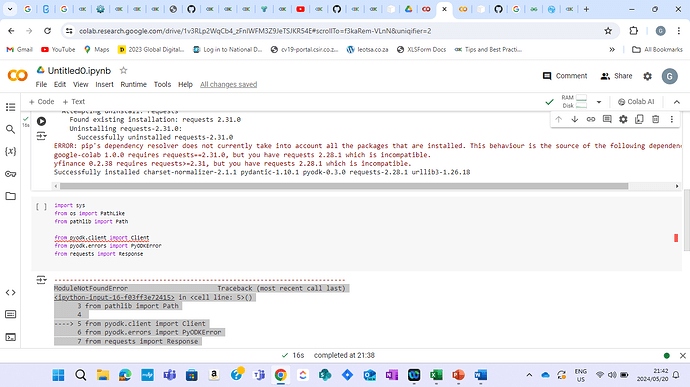Open Excel from the taskbar
Viewport: 690px width, 387px height.
pos(436,375)
